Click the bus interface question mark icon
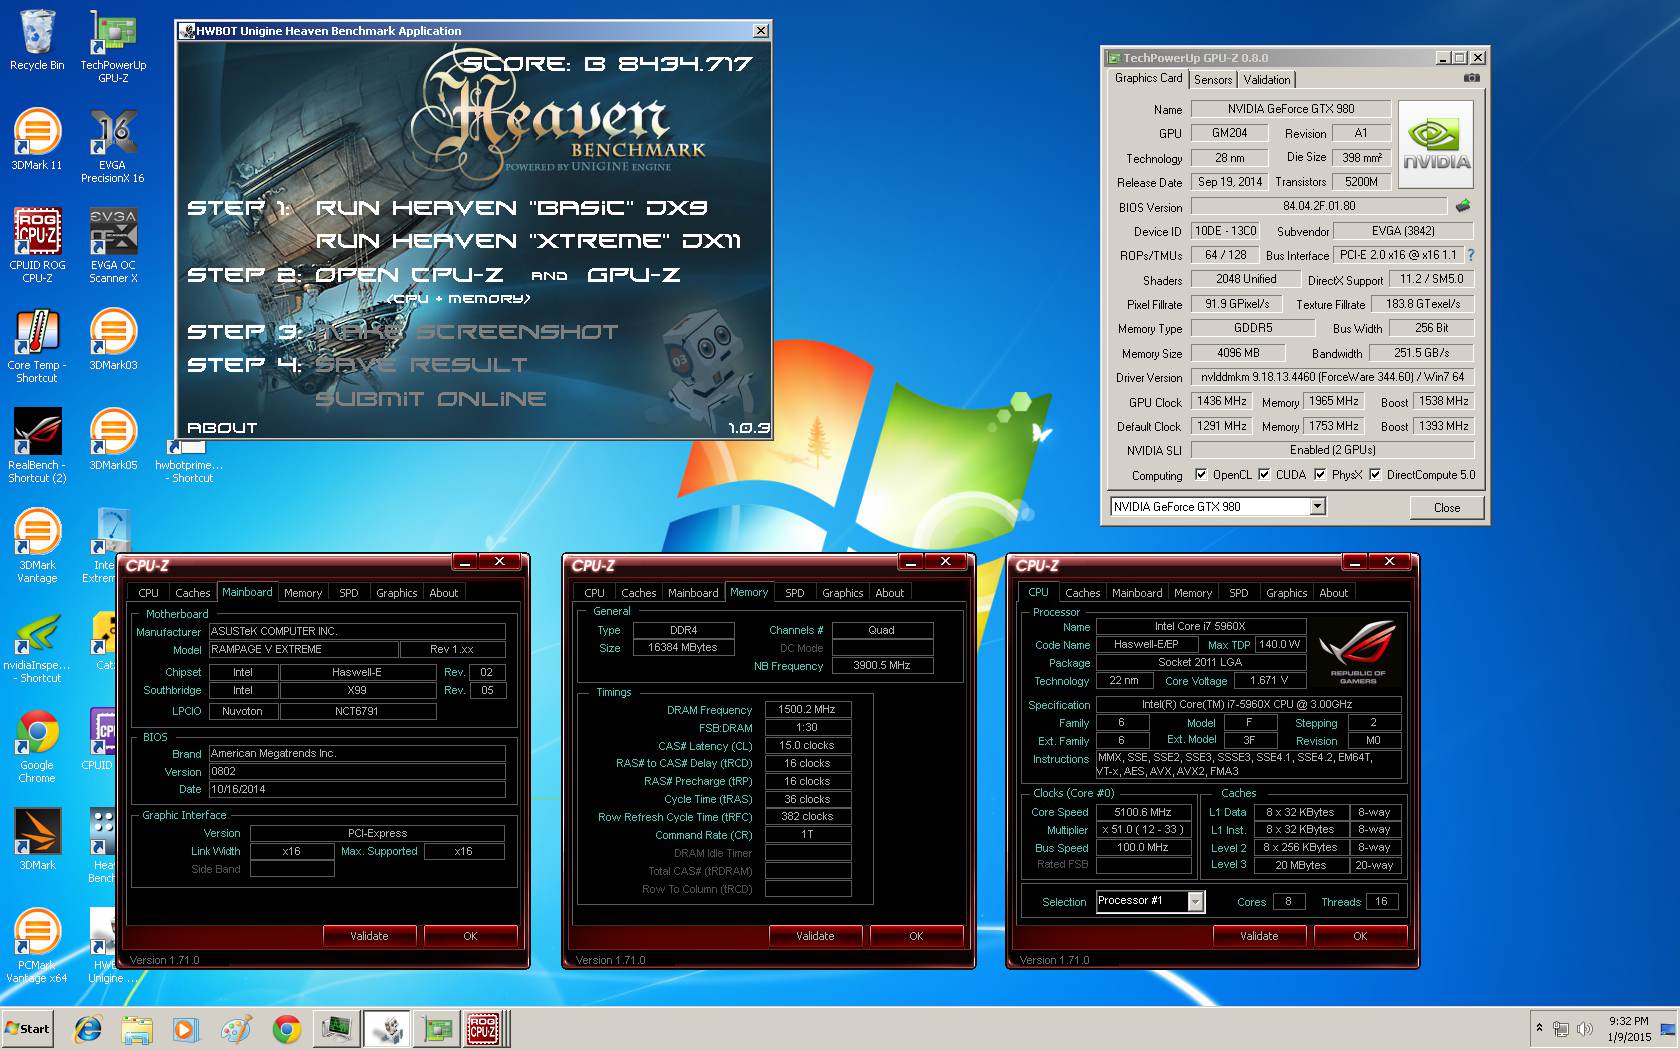Screen dimensions: 1680x1050 (x=1471, y=255)
